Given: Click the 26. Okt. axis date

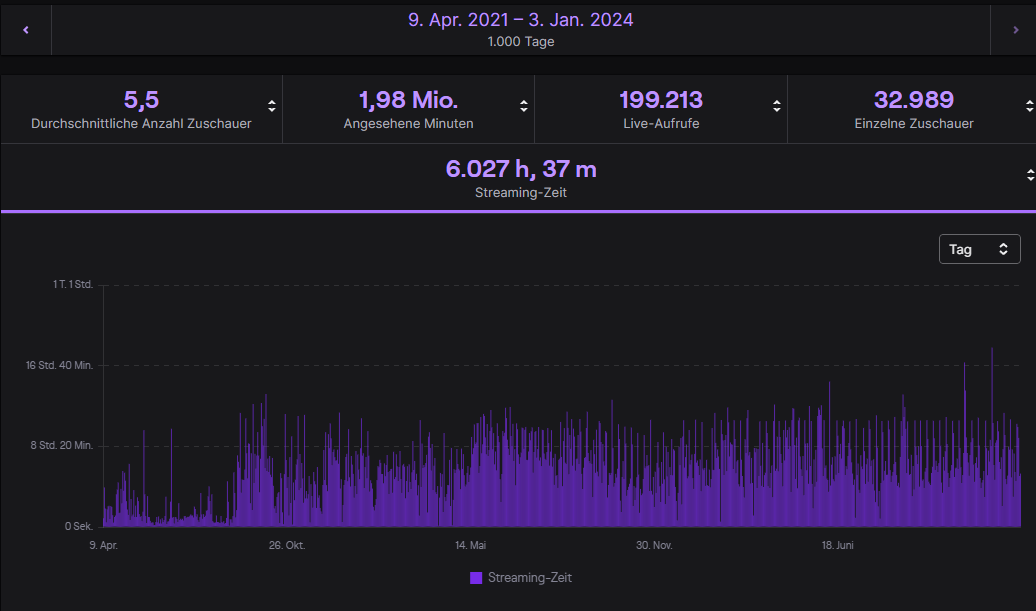Looking at the screenshot, I should coord(287,546).
